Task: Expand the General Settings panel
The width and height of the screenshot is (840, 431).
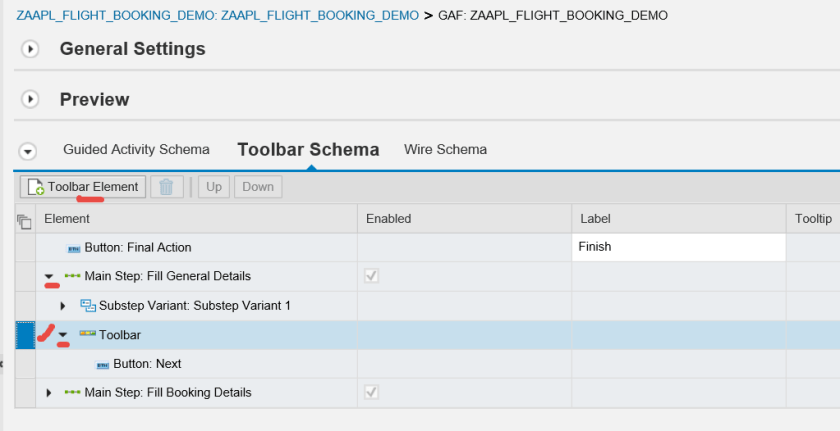Action: click(x=30, y=49)
